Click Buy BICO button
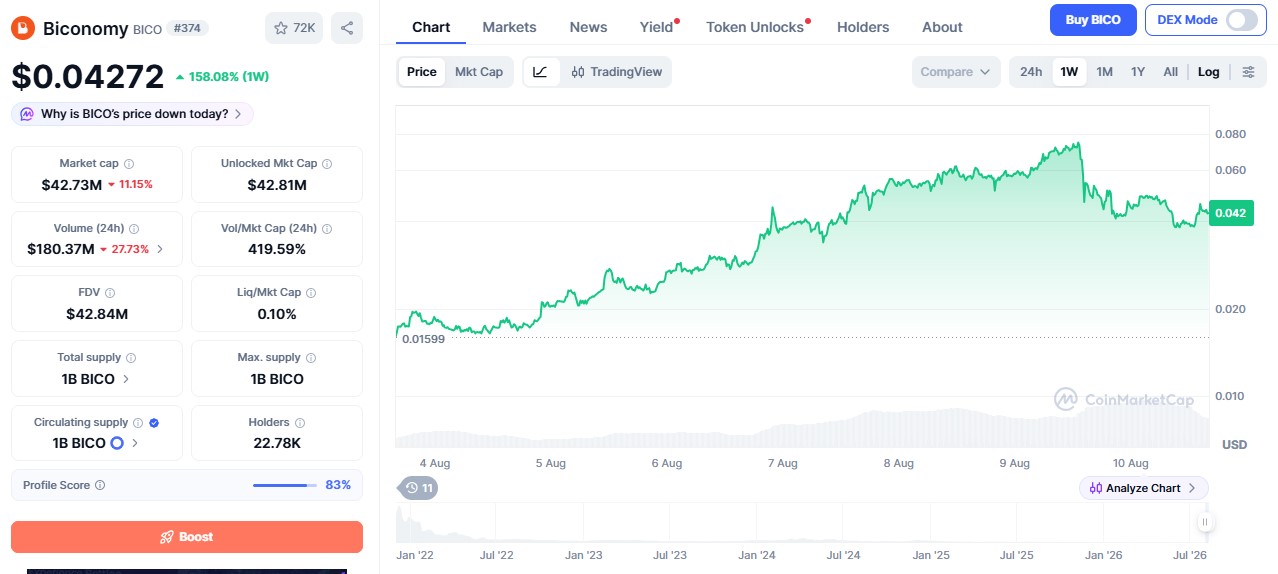 tap(1093, 19)
